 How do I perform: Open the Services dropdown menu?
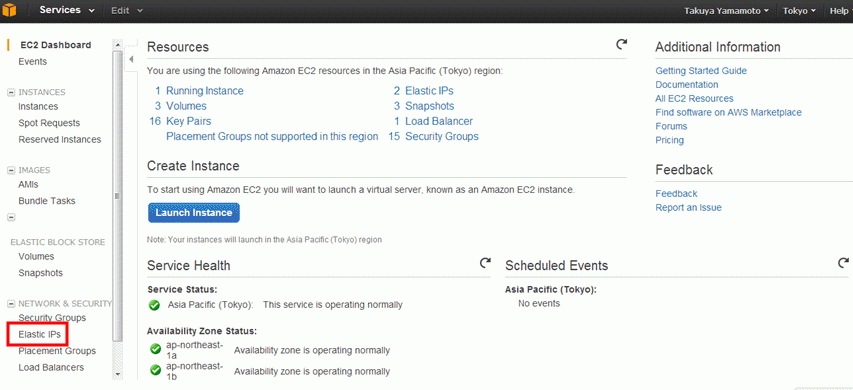pyautogui.click(x=66, y=10)
